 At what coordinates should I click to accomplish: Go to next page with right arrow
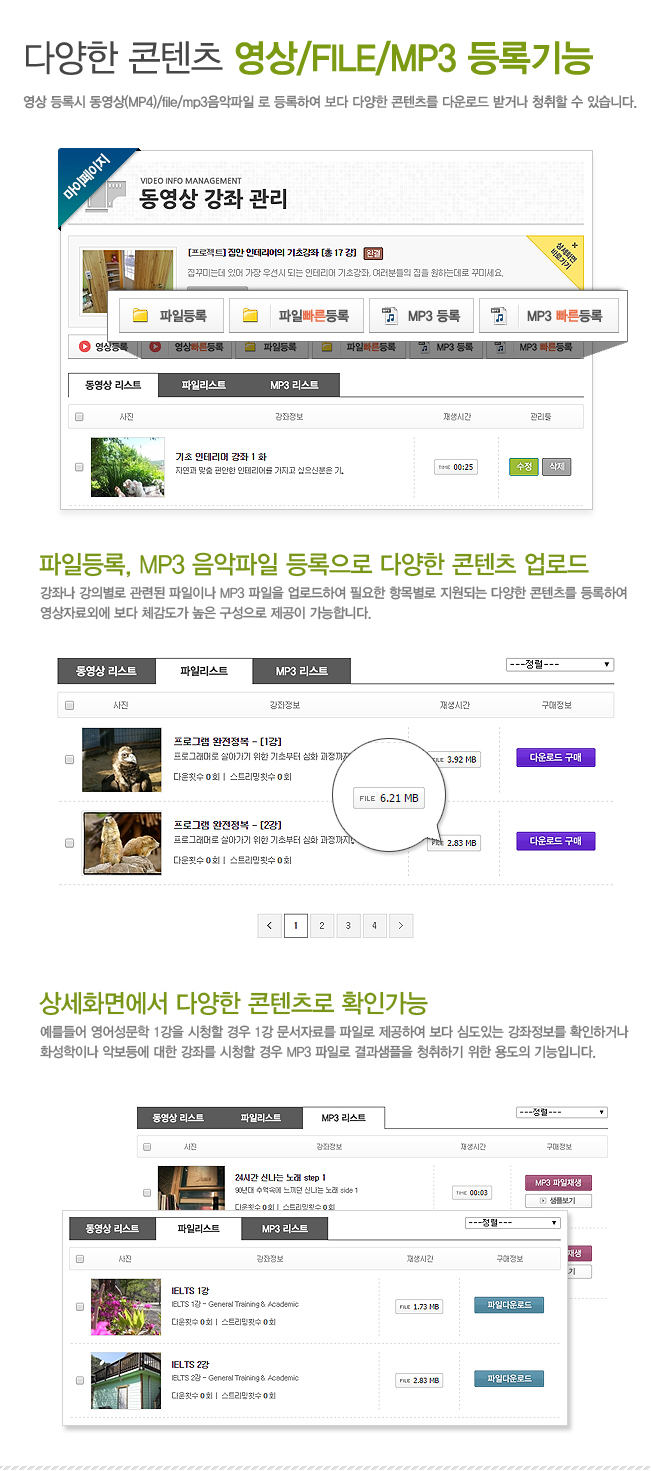[x=400, y=926]
